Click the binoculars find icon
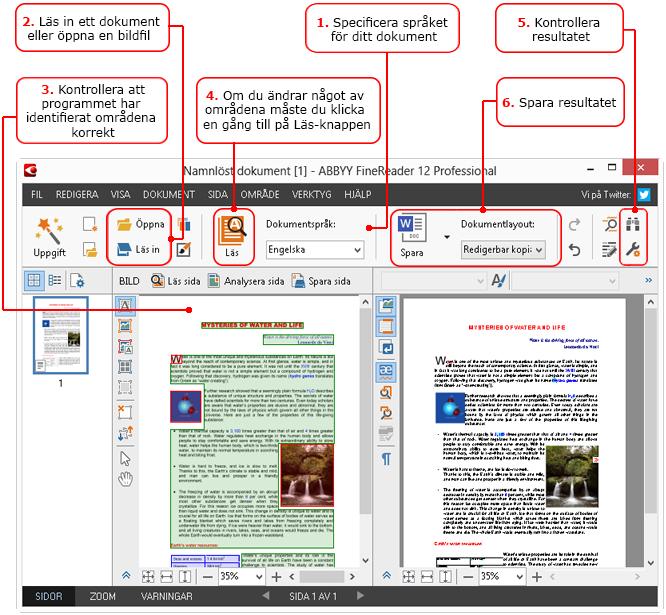This screenshot has width=666, height=615. pyautogui.click(x=633, y=224)
